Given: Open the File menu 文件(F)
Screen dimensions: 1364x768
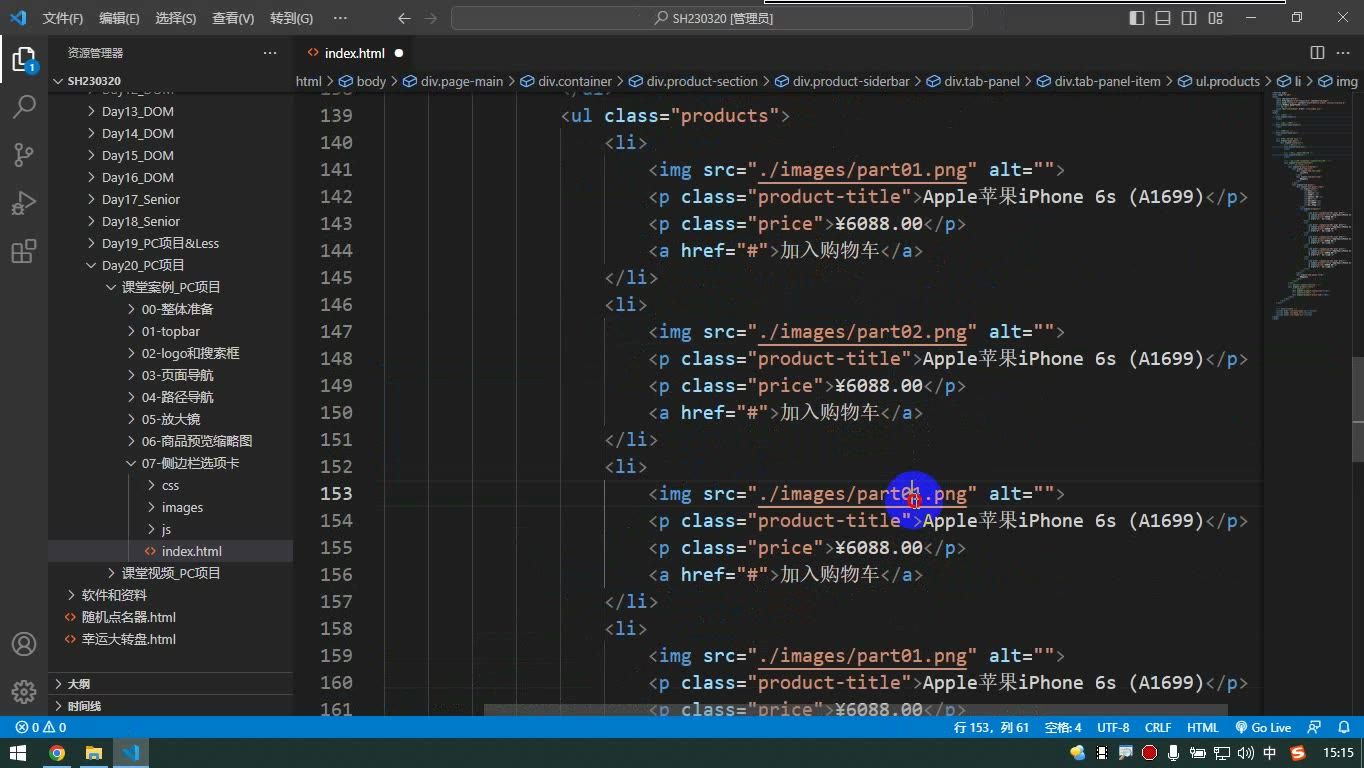Looking at the screenshot, I should coord(63,18).
